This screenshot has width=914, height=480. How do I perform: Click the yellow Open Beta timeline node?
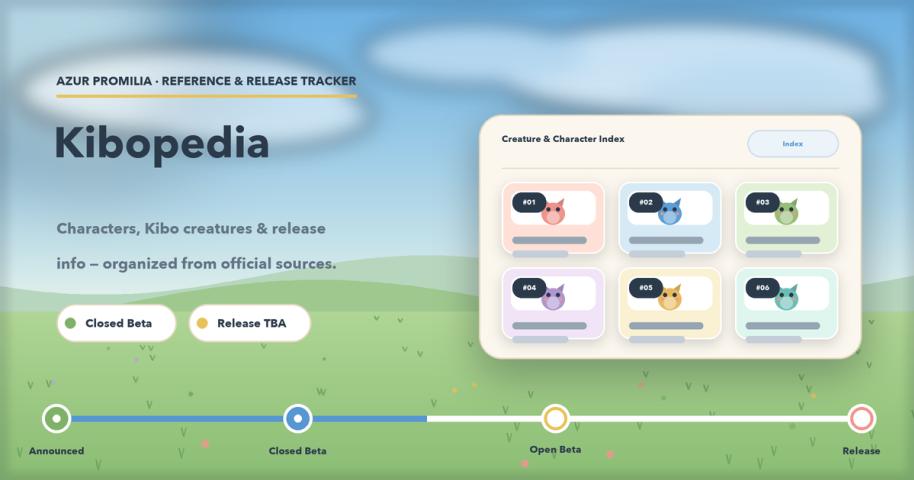(x=555, y=418)
